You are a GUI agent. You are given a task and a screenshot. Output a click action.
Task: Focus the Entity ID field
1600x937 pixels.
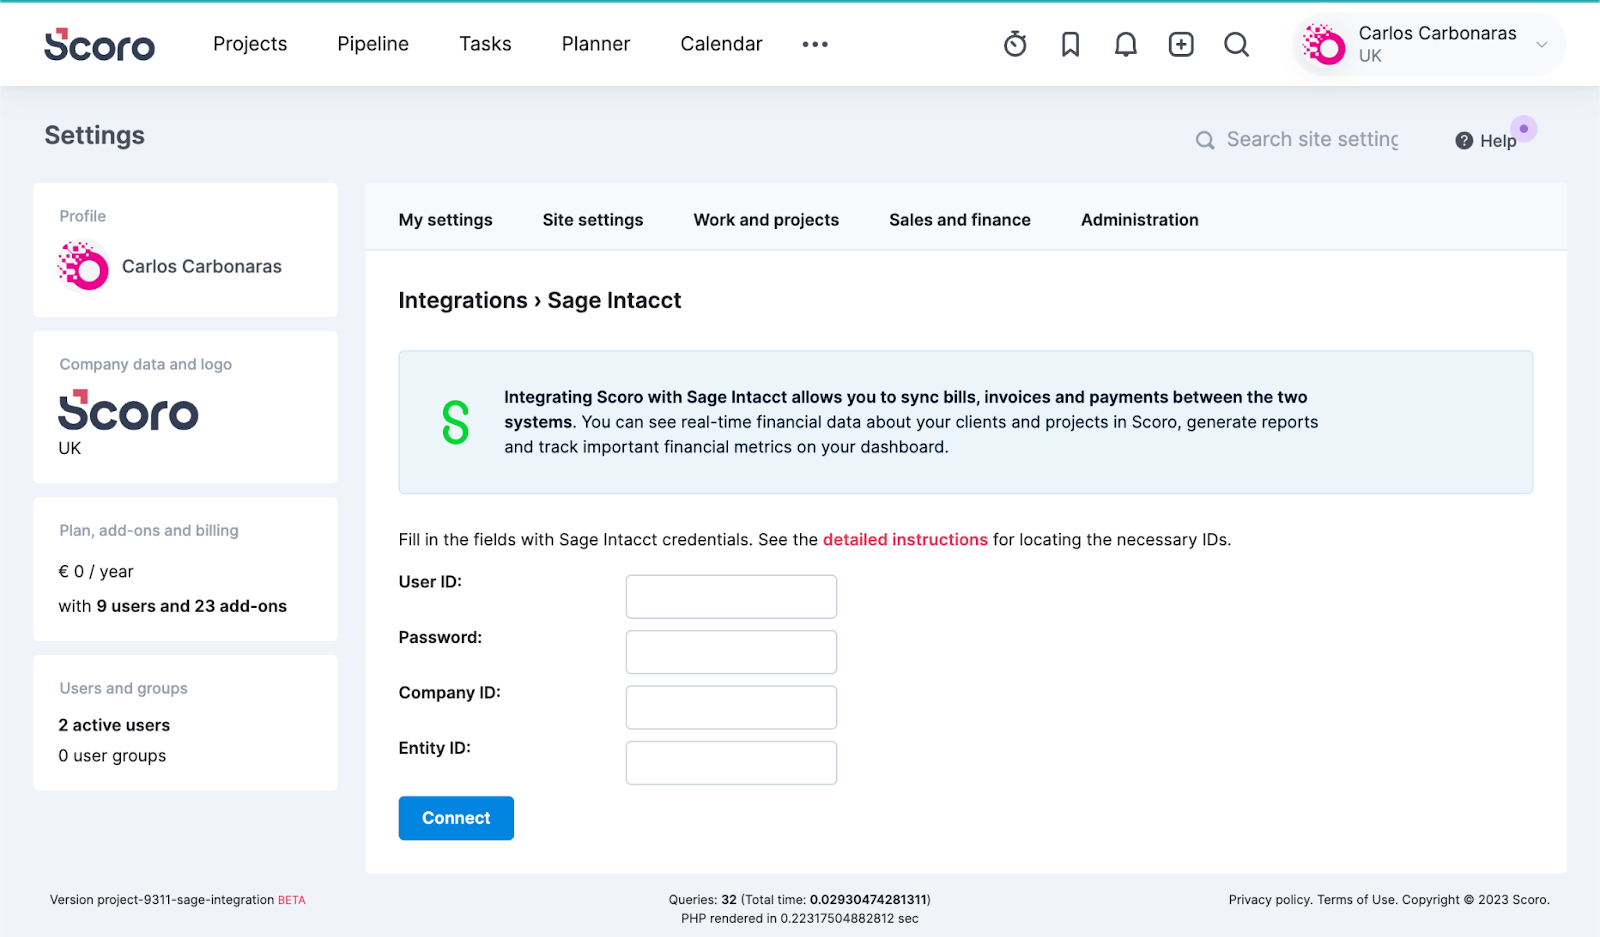731,763
